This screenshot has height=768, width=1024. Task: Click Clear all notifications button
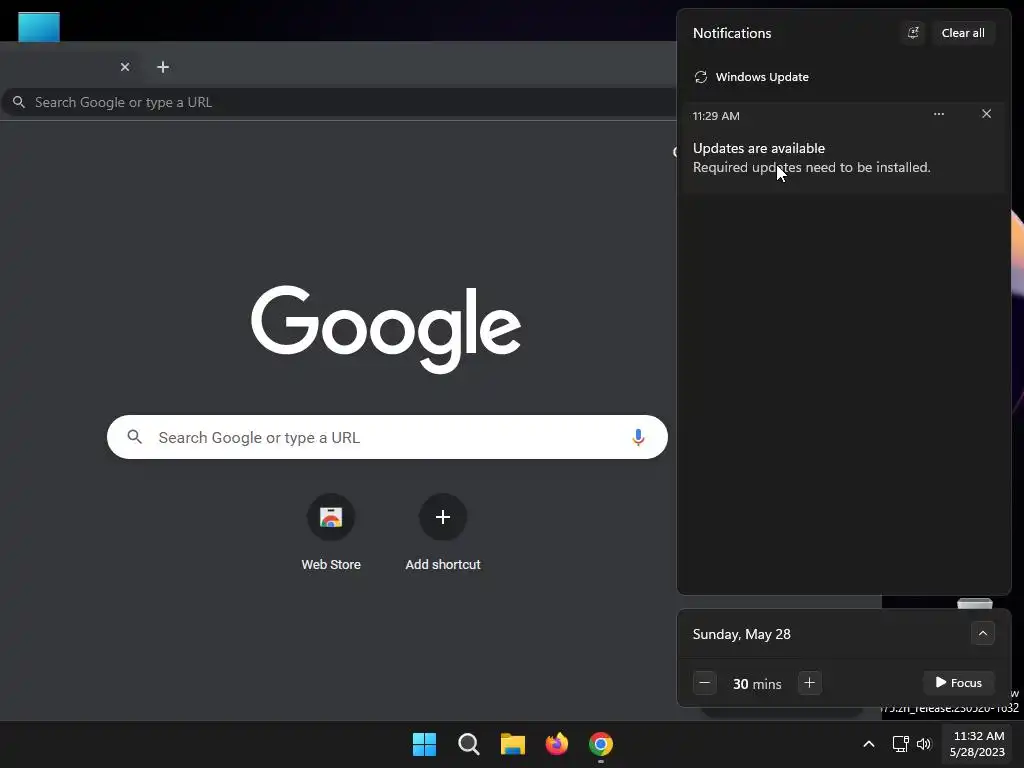coord(963,33)
